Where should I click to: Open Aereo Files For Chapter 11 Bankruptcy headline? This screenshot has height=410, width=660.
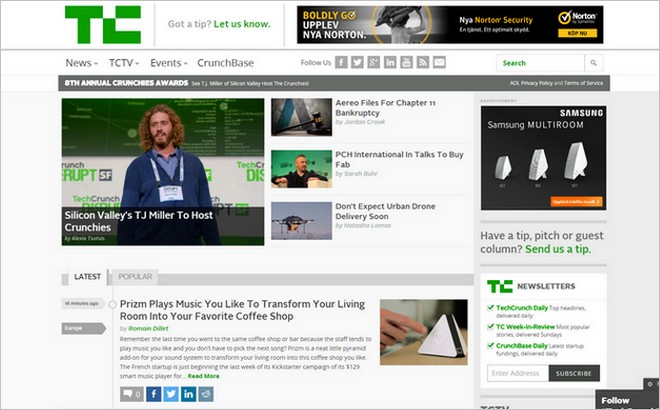coord(385,108)
